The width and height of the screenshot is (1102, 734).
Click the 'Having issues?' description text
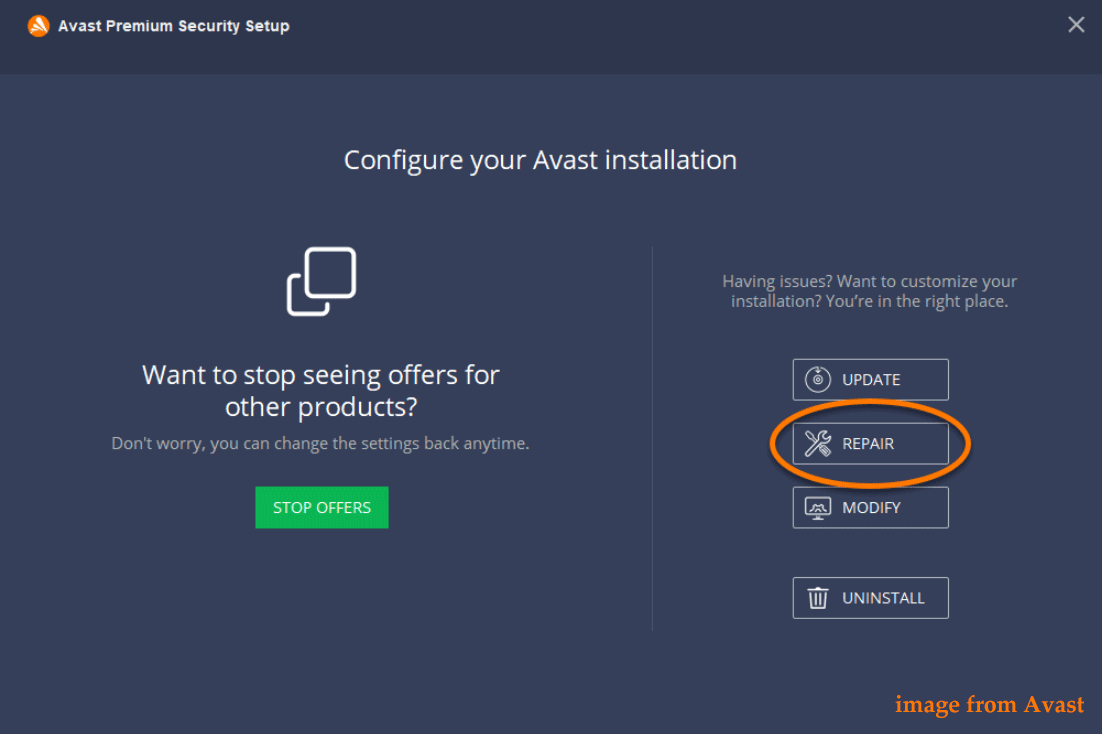point(869,291)
